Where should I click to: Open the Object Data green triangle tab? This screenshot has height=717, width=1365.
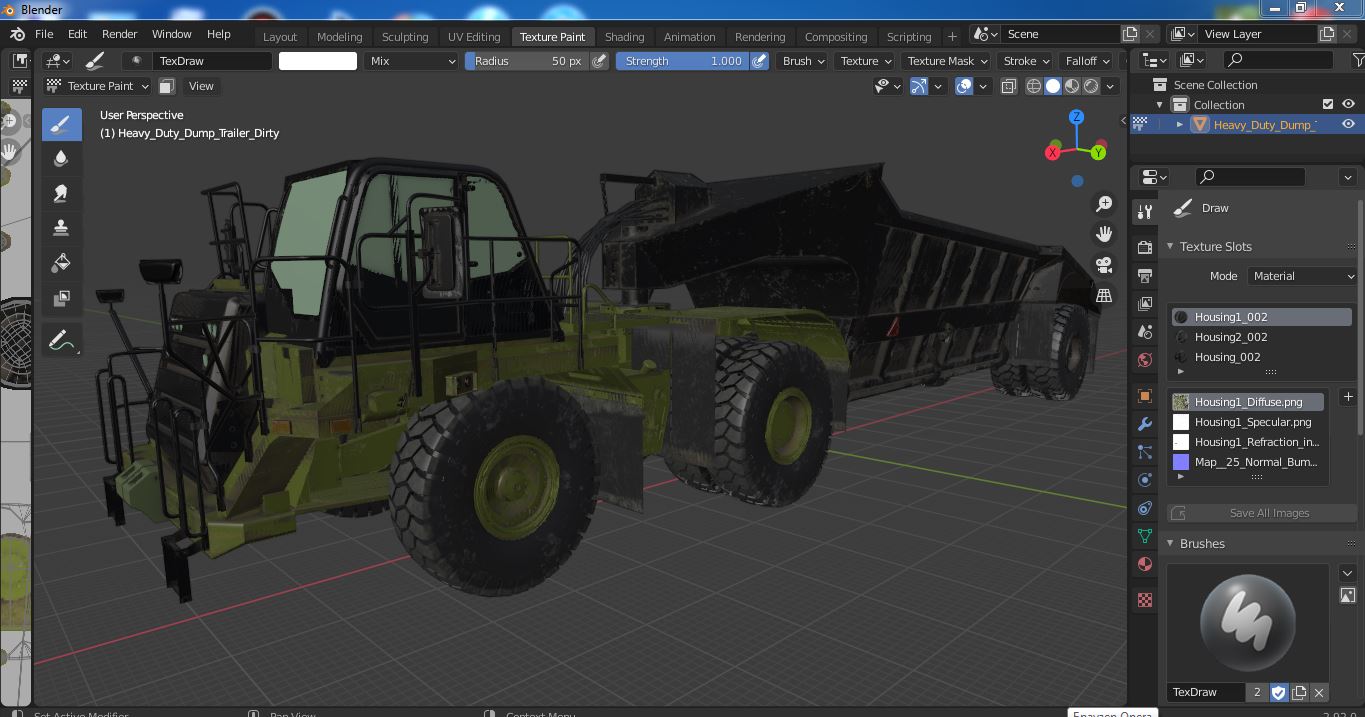(1145, 536)
